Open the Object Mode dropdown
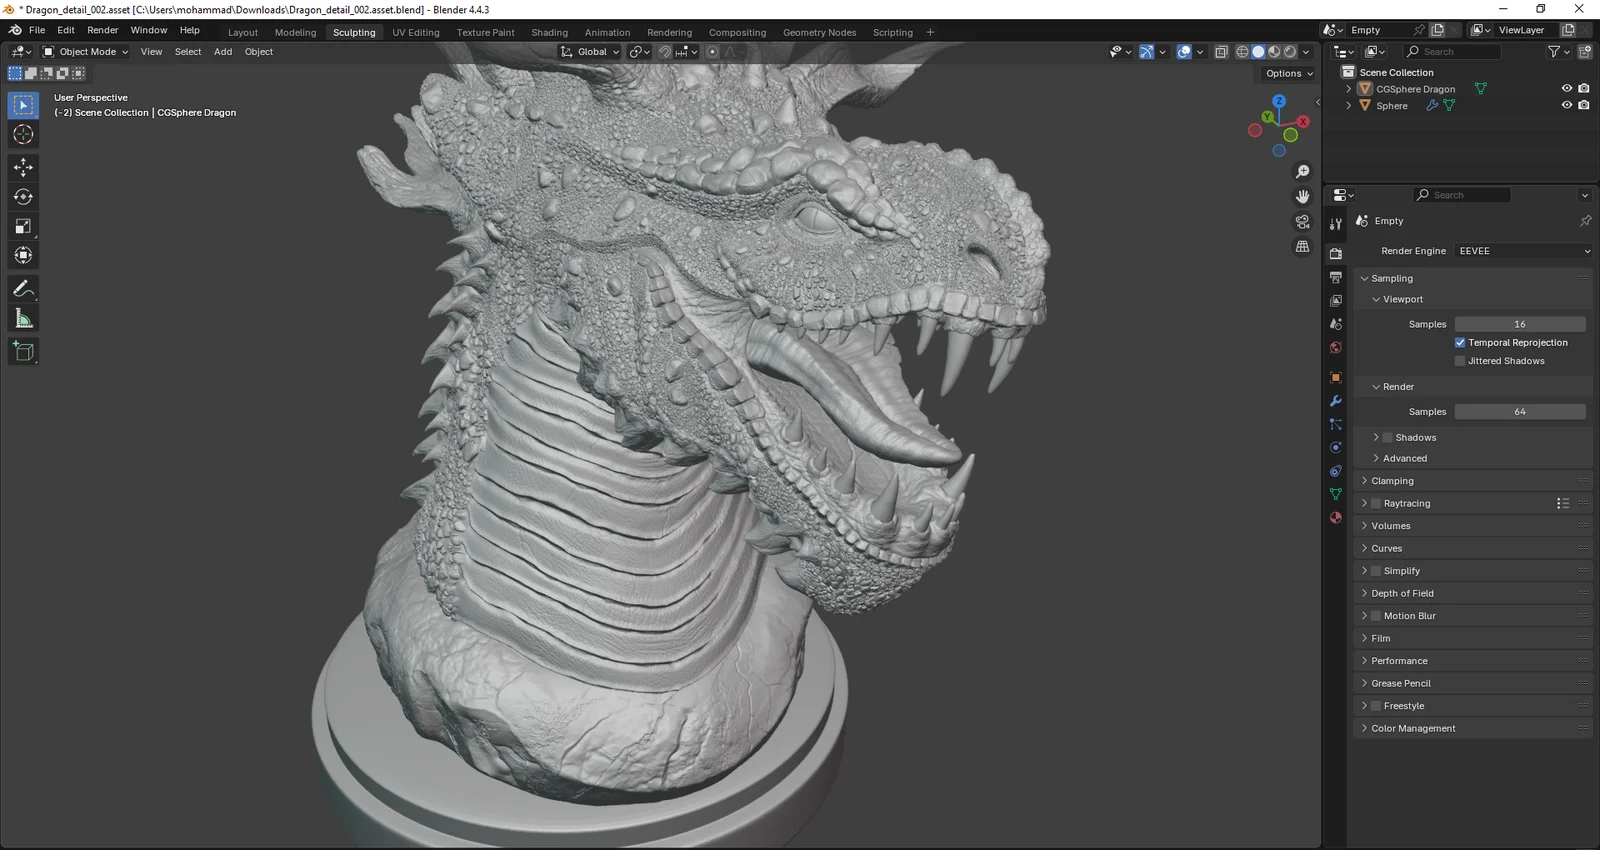The image size is (1600, 850). tap(86, 52)
